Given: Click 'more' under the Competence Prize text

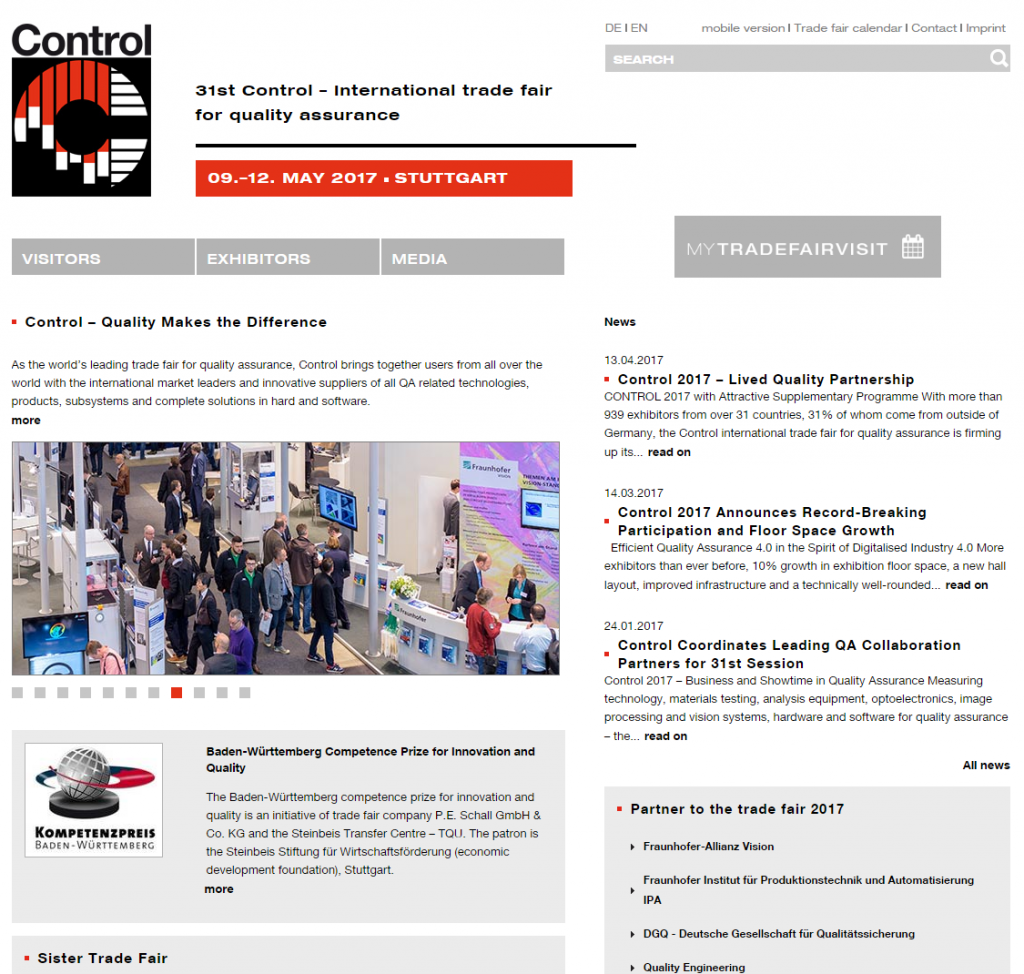Looking at the screenshot, I should click(219, 889).
